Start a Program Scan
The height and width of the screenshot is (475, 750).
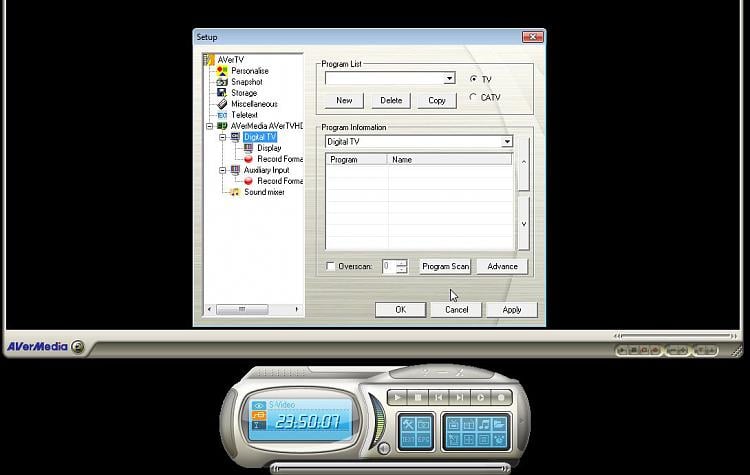(x=445, y=266)
